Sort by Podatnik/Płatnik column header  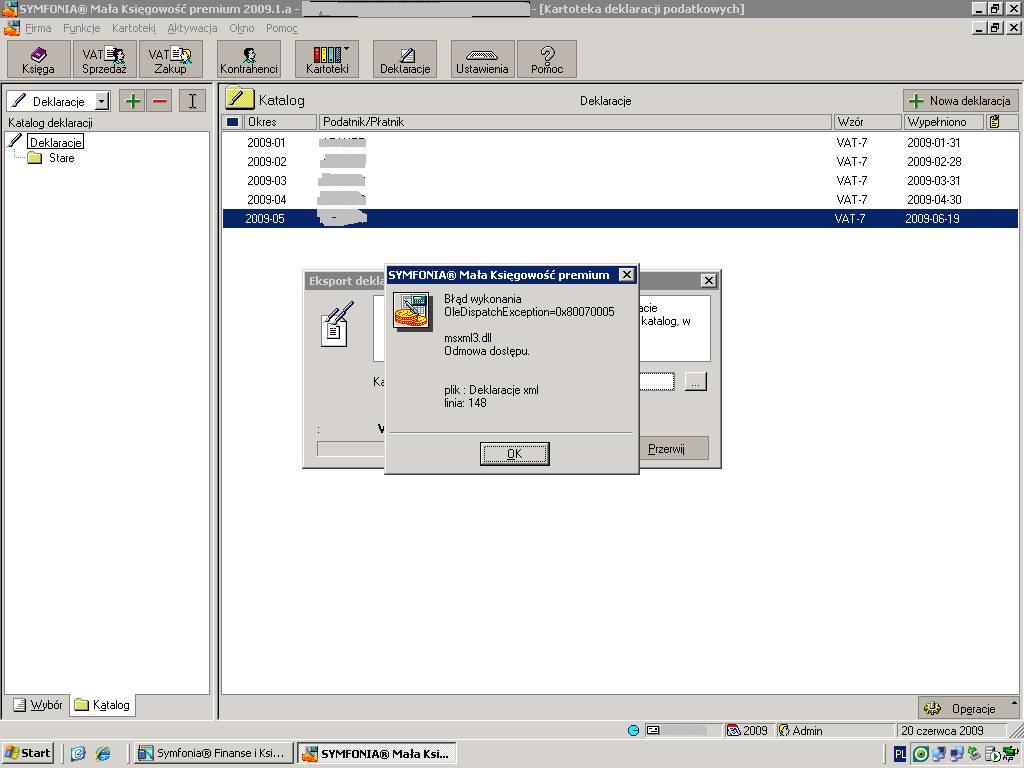coord(575,121)
